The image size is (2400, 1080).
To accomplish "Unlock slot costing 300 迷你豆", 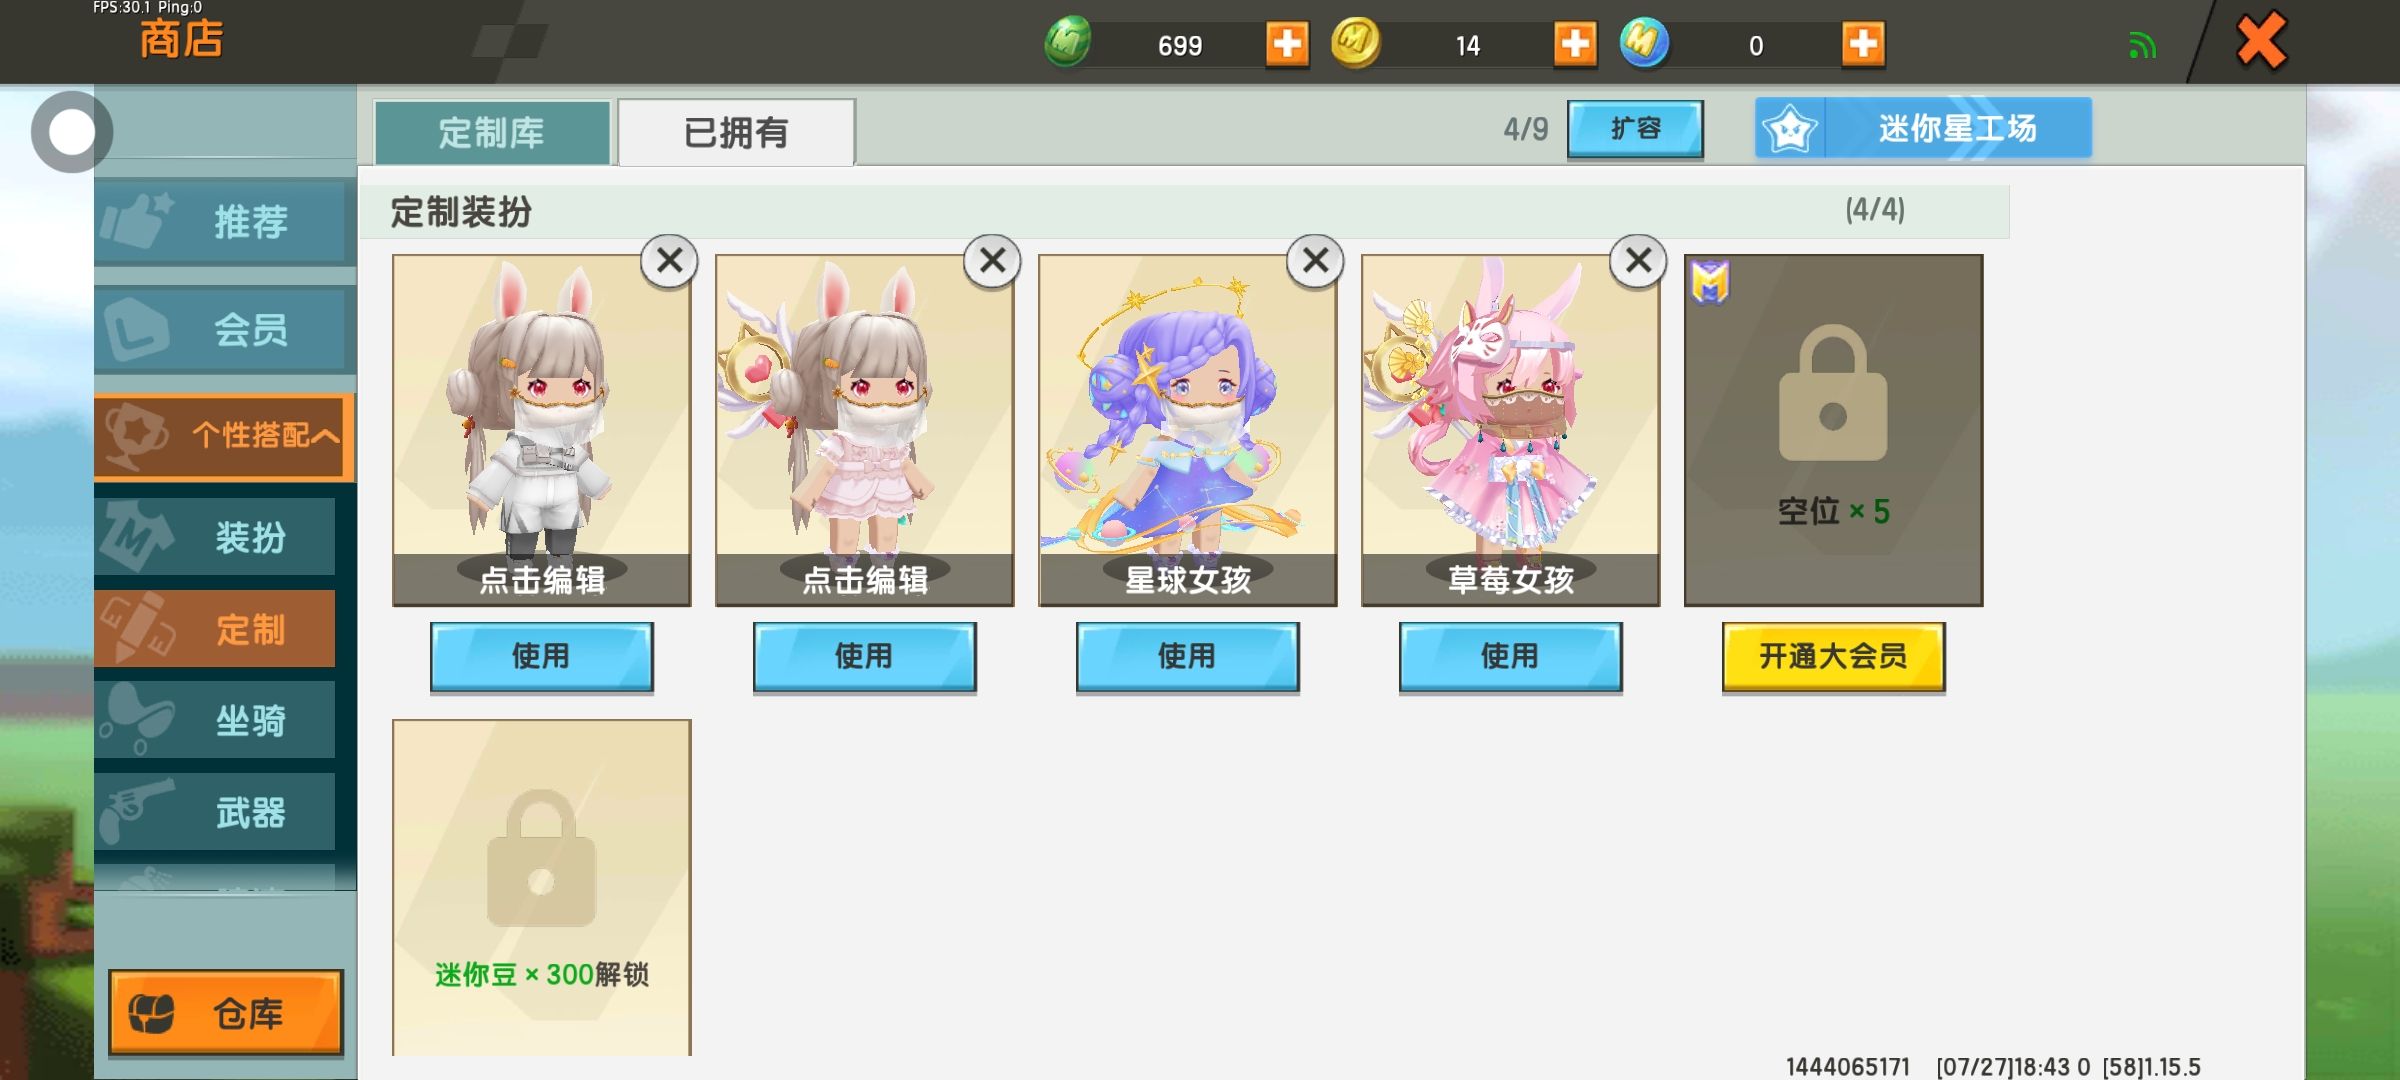I will 541,887.
